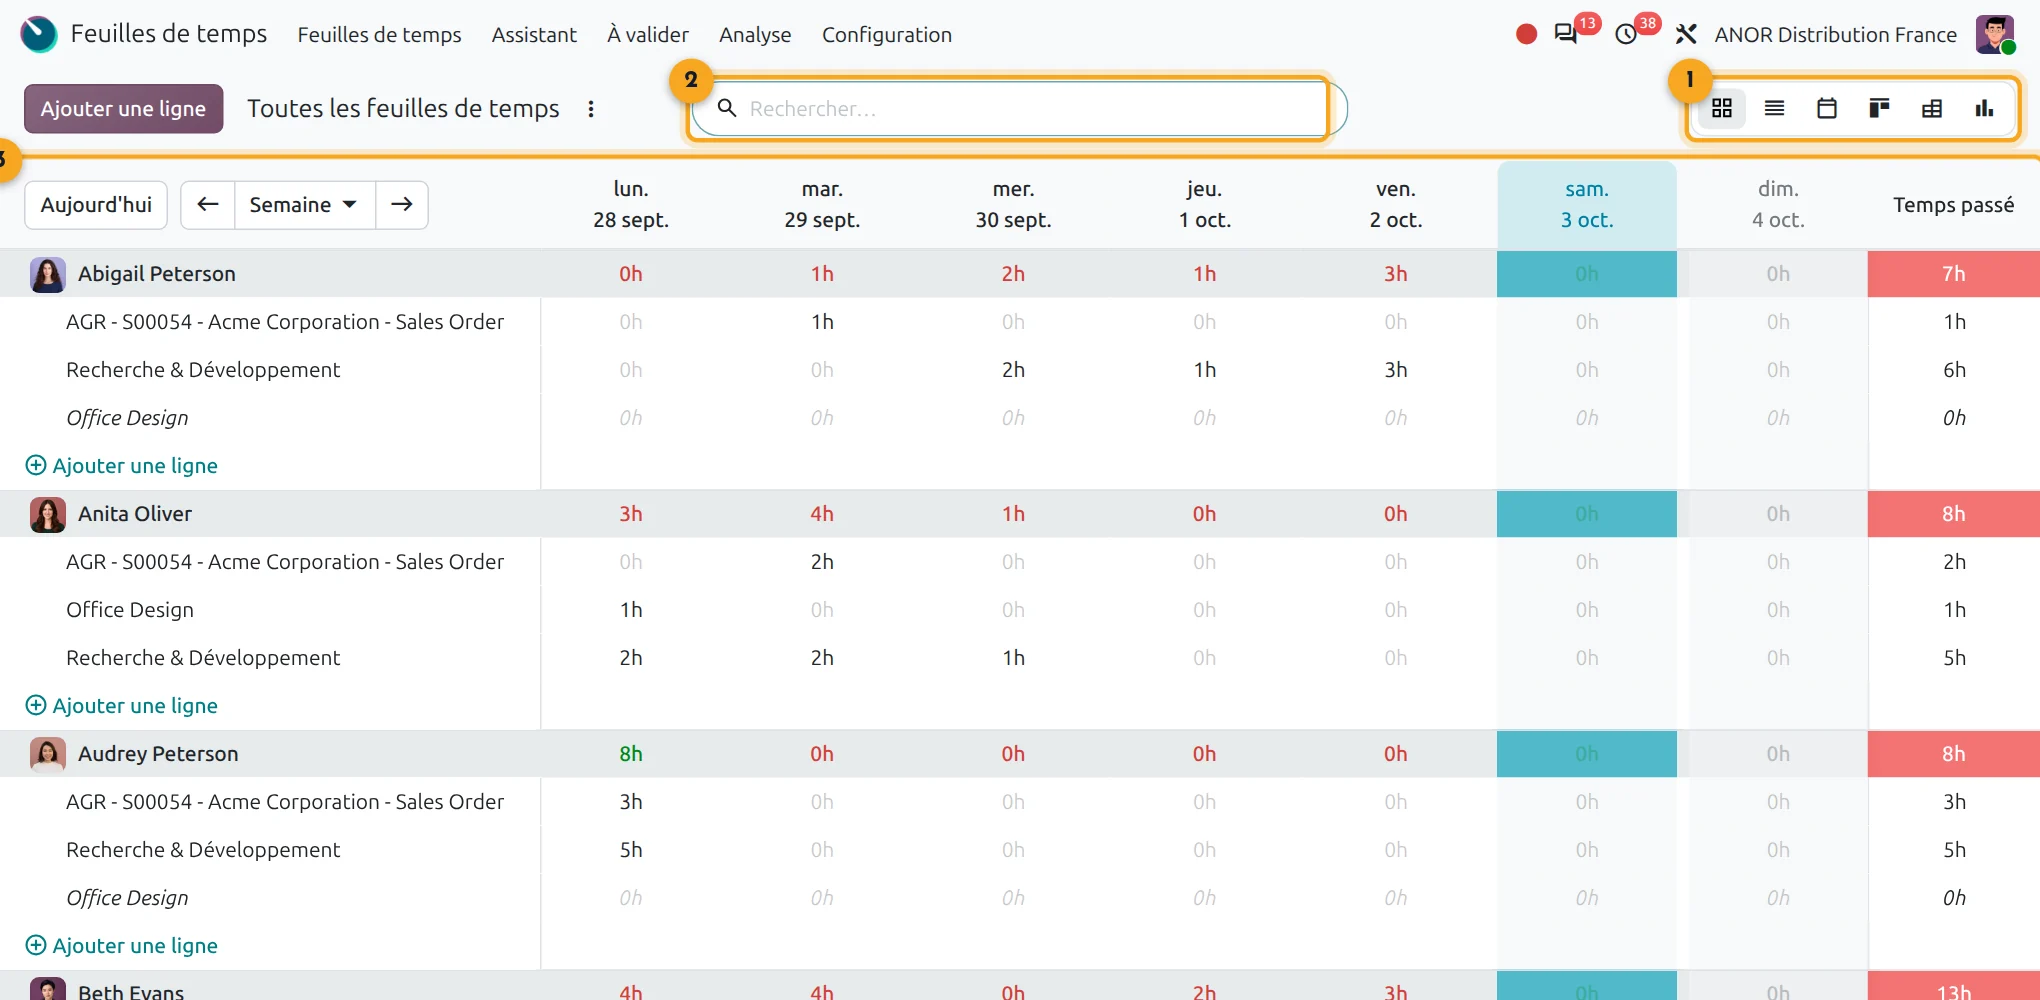Viewport: 2040px width, 1000px height.
Task: Switch to the calendar view icon
Action: (1826, 108)
